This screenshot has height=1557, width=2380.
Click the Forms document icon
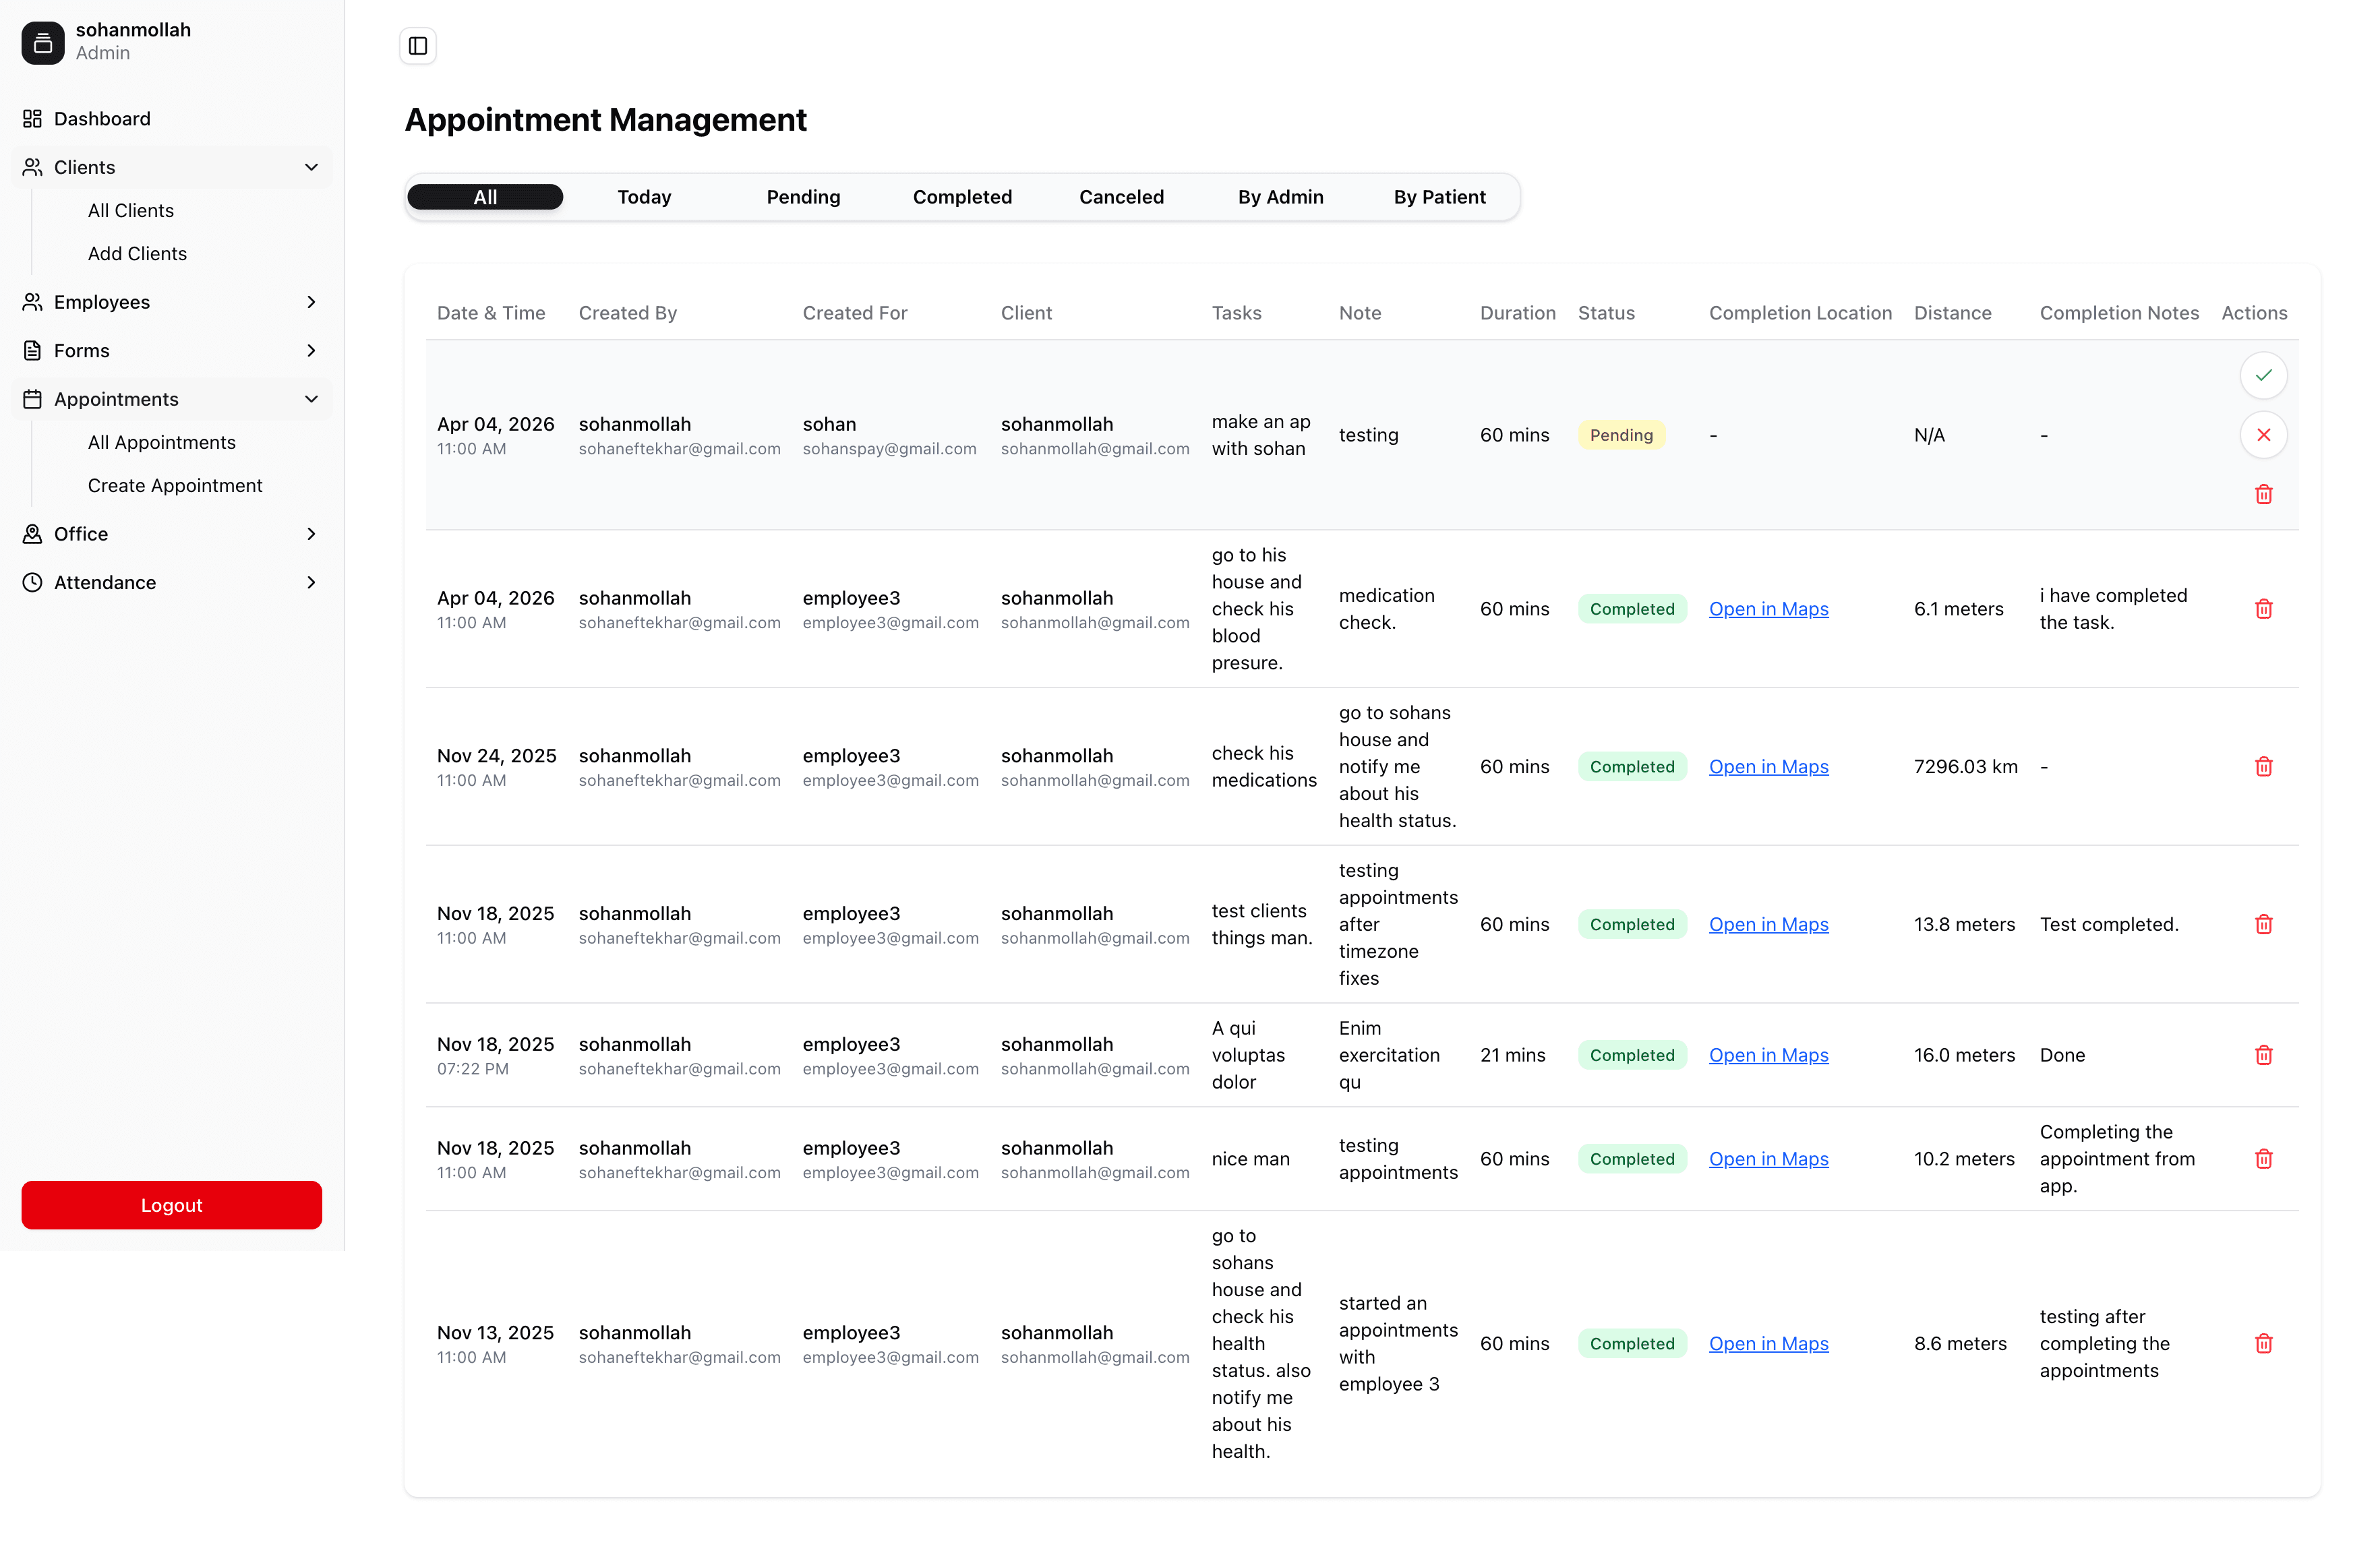point(32,350)
